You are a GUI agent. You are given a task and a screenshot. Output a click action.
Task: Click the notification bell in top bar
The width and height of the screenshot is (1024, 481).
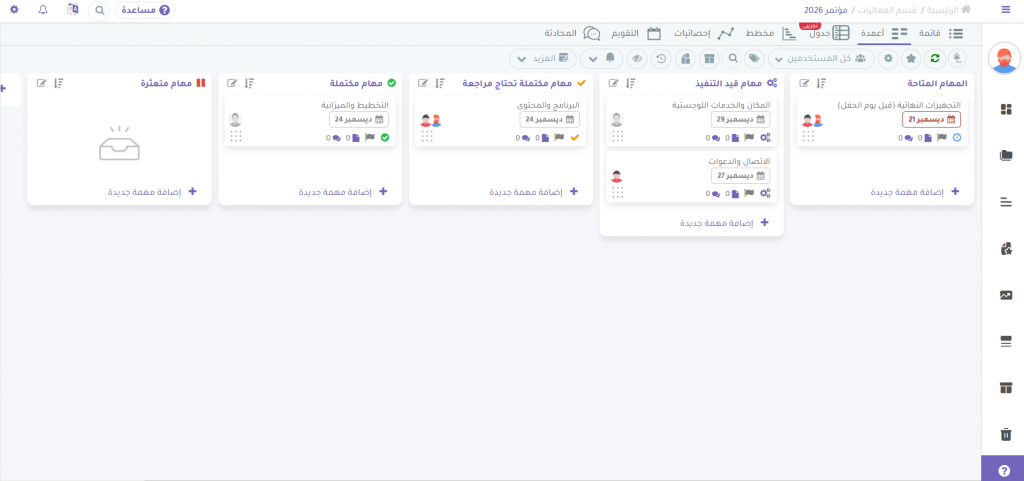click(x=43, y=10)
